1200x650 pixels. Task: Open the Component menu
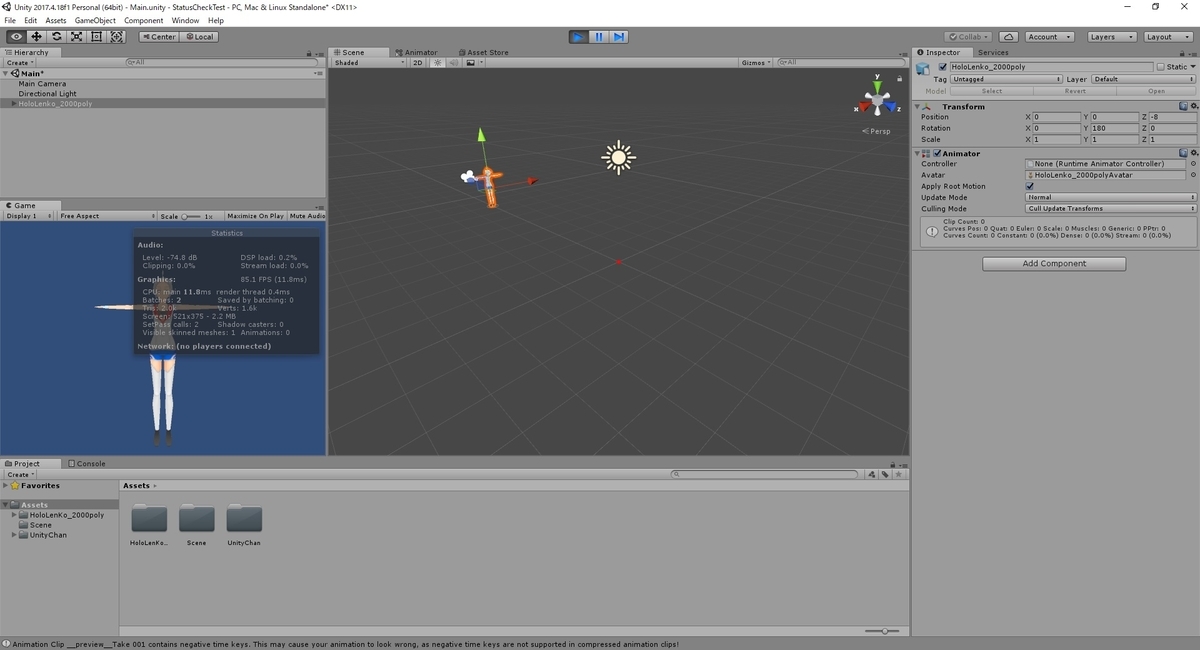144,20
